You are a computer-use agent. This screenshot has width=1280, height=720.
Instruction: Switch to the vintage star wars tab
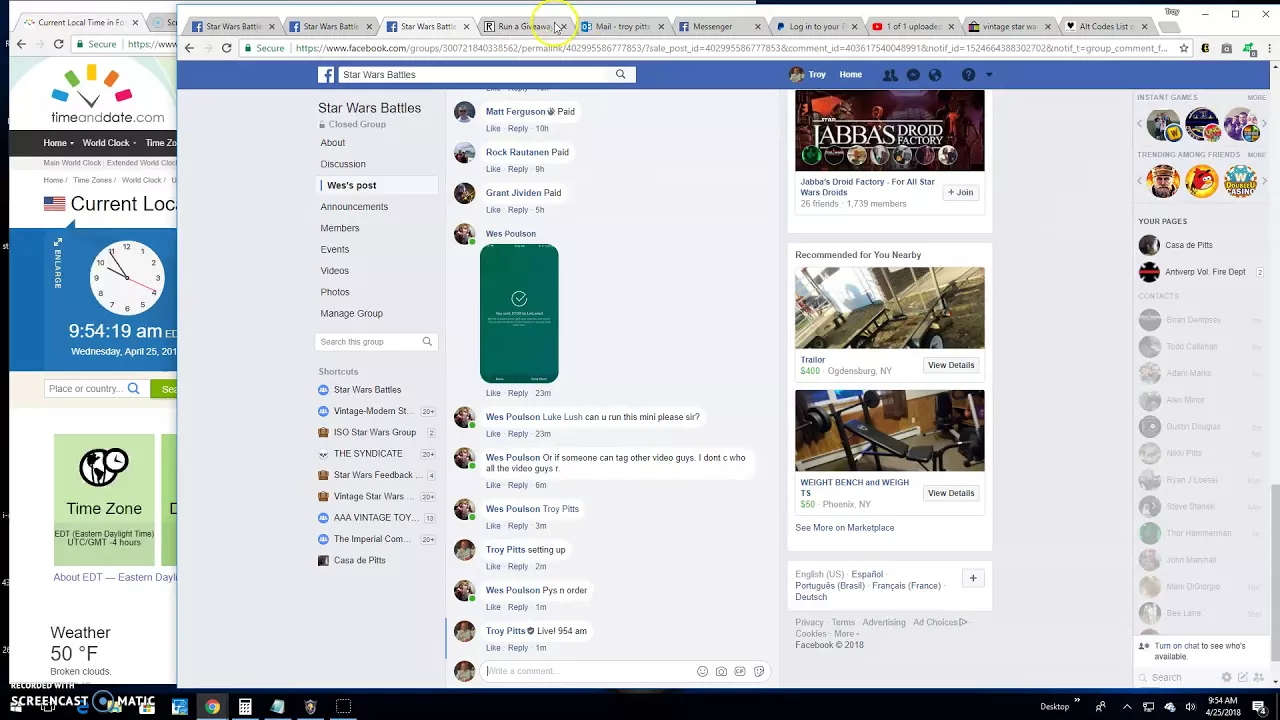coord(1009,27)
